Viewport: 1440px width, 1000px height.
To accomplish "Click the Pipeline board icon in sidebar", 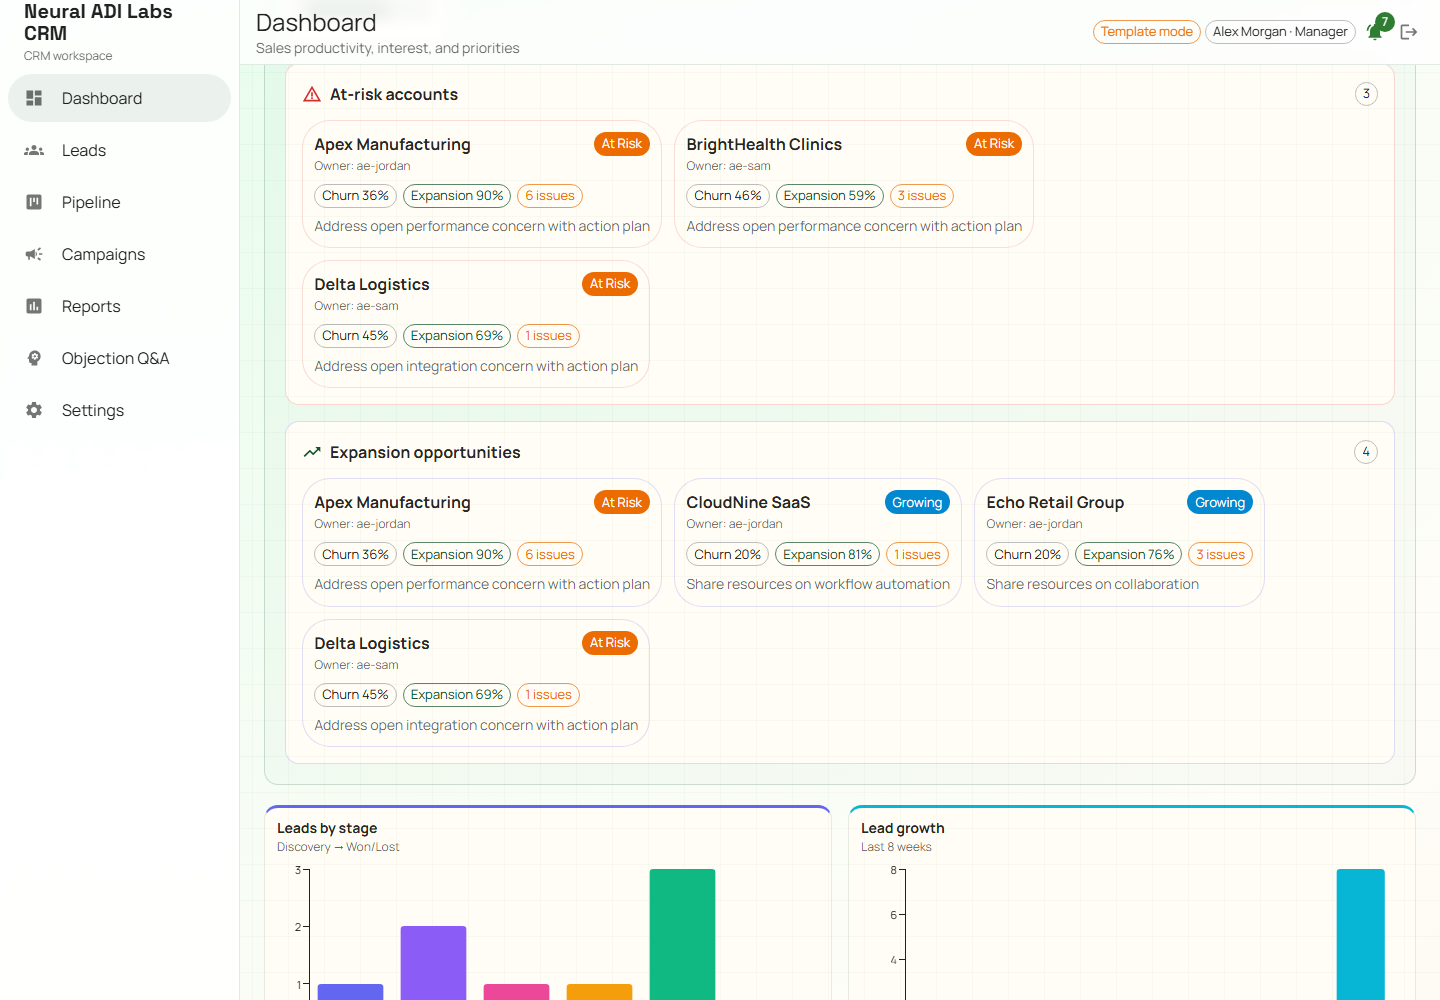I will coord(34,202).
